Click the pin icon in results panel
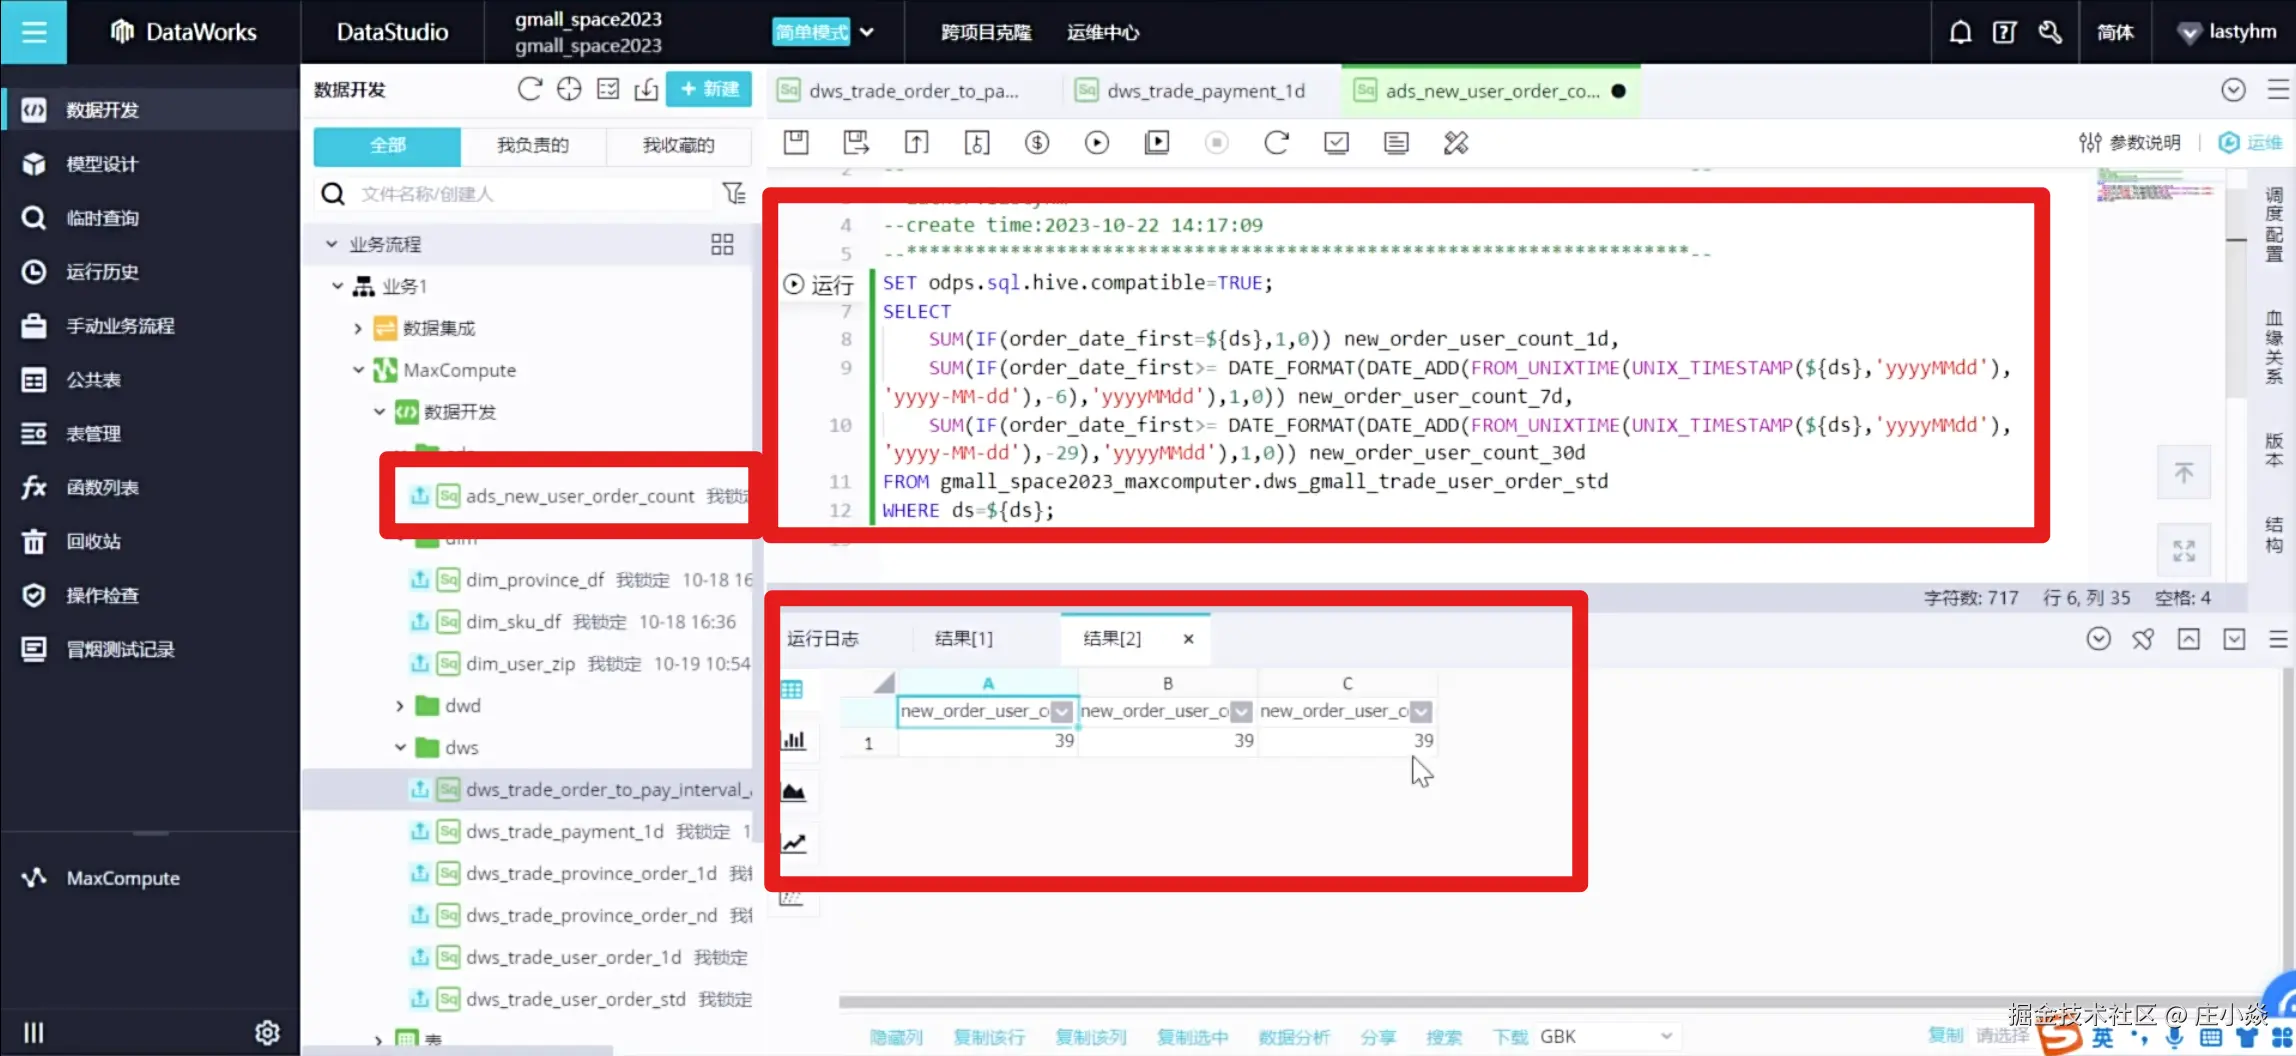The height and width of the screenshot is (1056, 2296). (x=2142, y=638)
